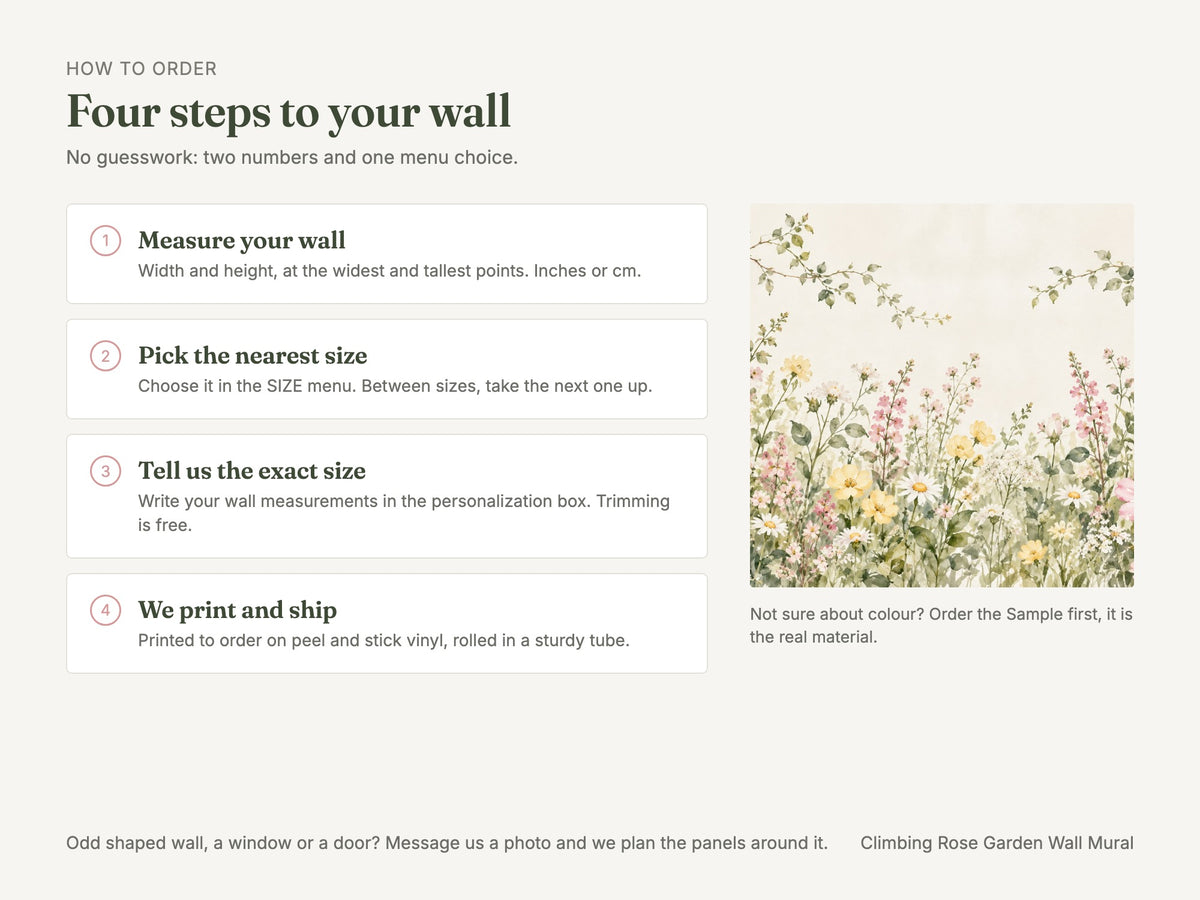The width and height of the screenshot is (1200, 900).
Task: Click the step 3 circled number icon
Action: click(105, 471)
